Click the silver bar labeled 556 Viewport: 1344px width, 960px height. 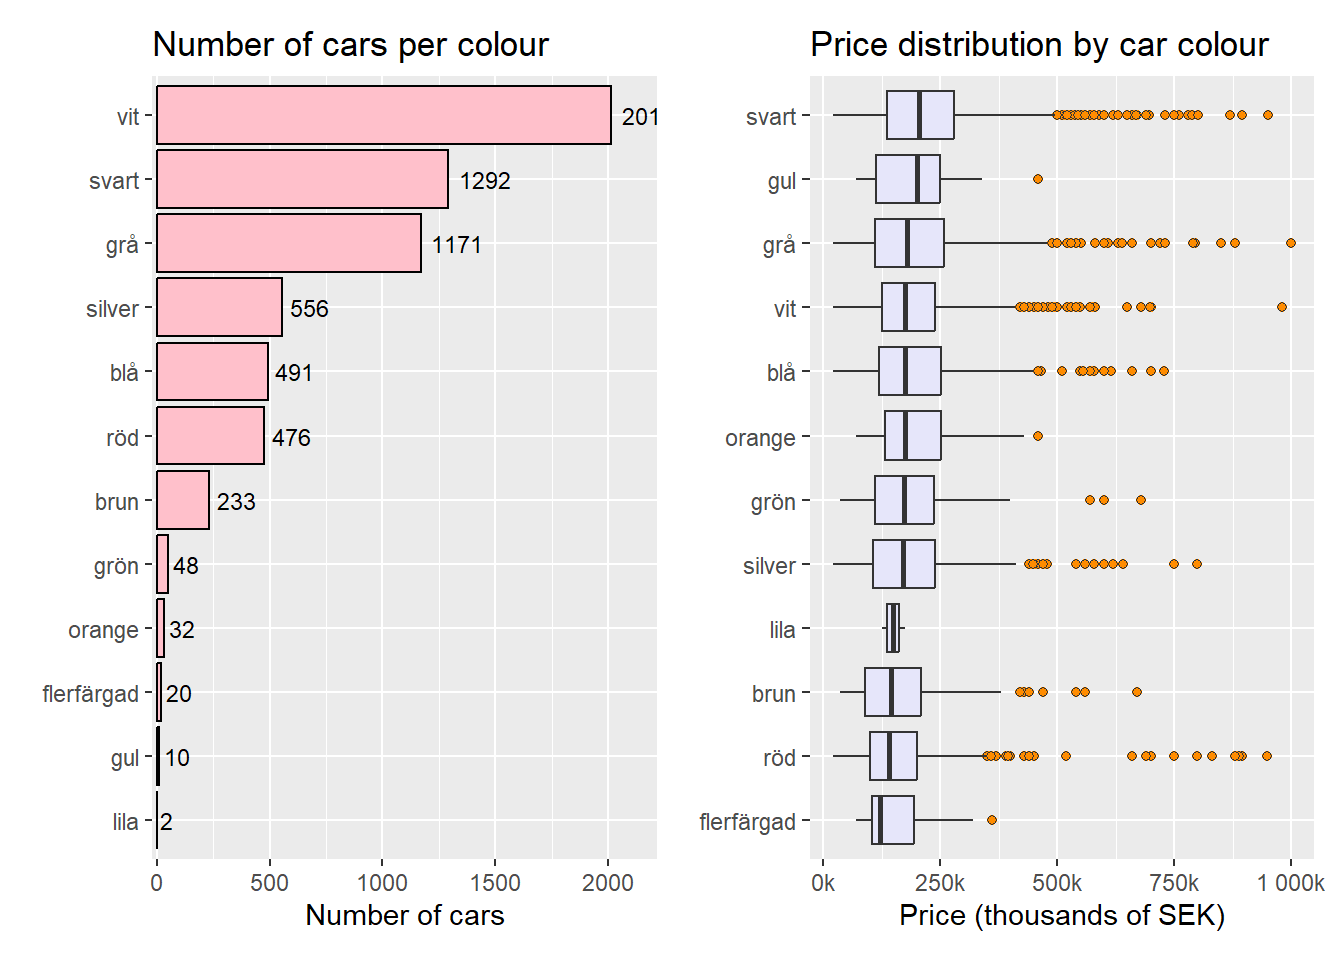(219, 308)
